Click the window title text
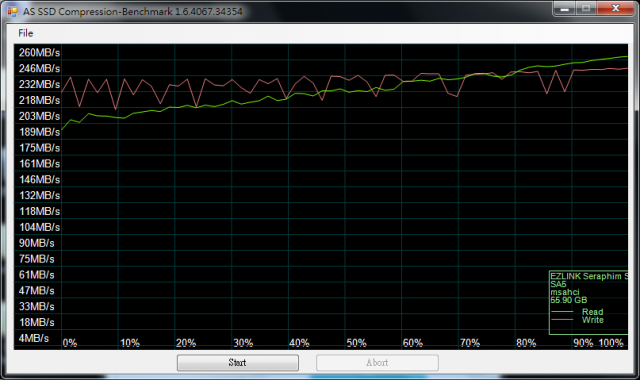 (x=133, y=11)
